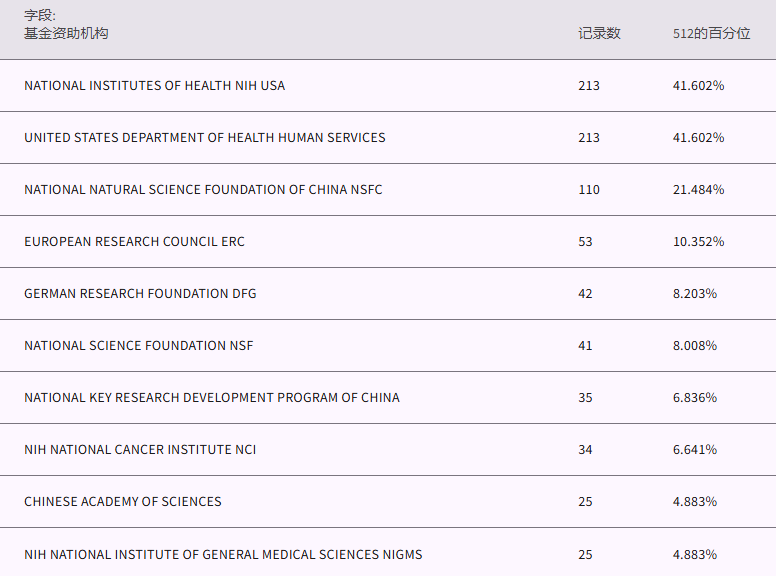The width and height of the screenshot is (776, 576).
Task: Click the 记录数 column header
Action: pyautogui.click(x=599, y=33)
